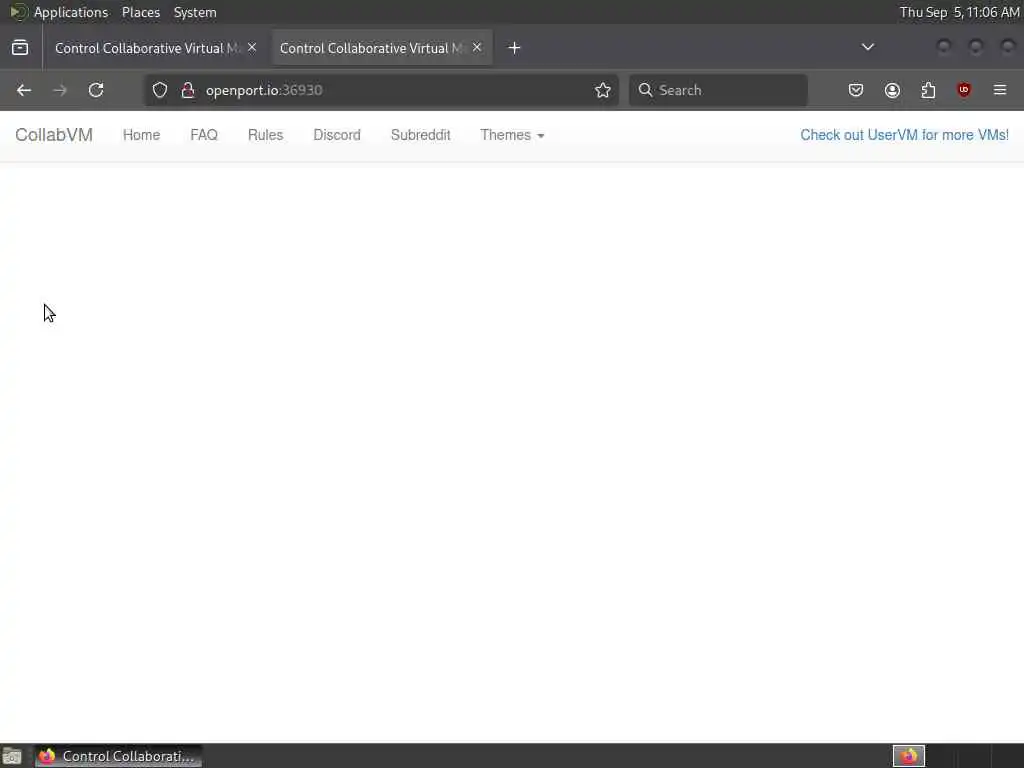The width and height of the screenshot is (1024, 768).
Task: Click the forward navigation arrow
Action: (59, 90)
